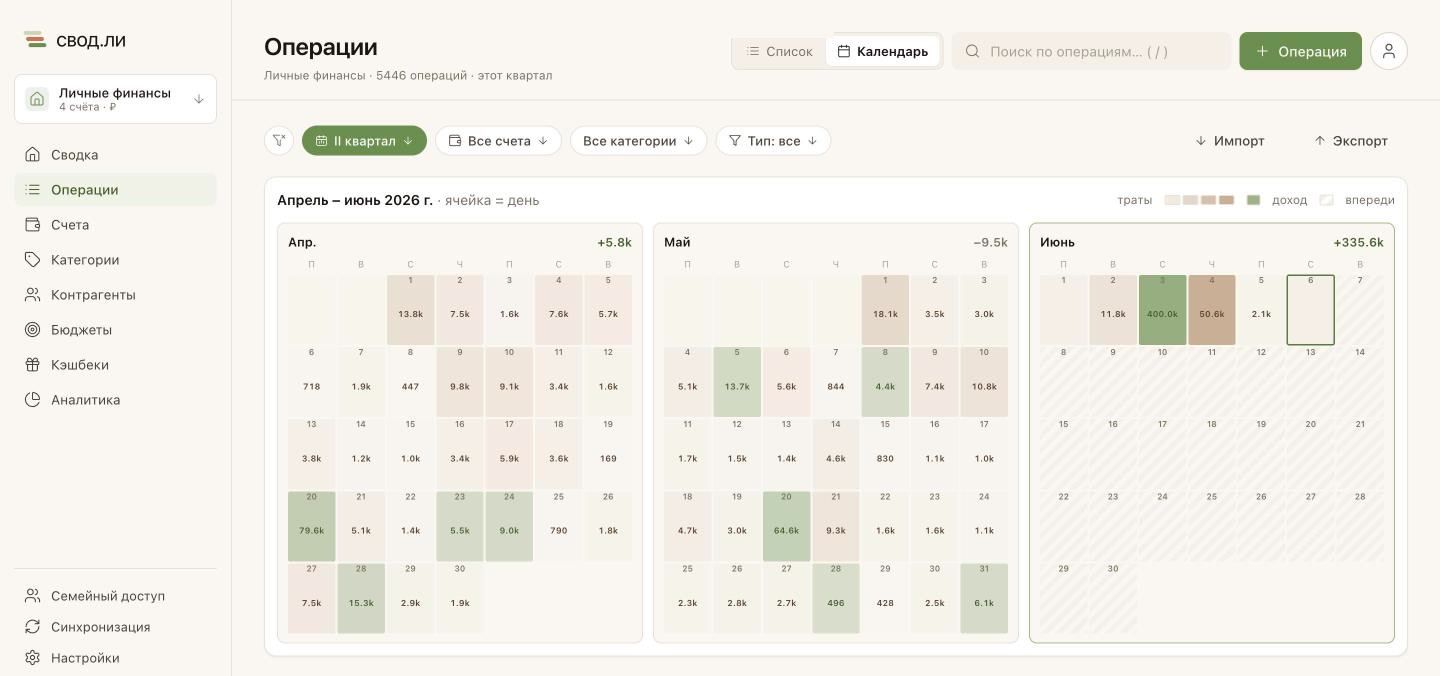Click the people icon for Семейный доступ
Image resolution: width=1440 pixels, height=676 pixels.
point(32,596)
